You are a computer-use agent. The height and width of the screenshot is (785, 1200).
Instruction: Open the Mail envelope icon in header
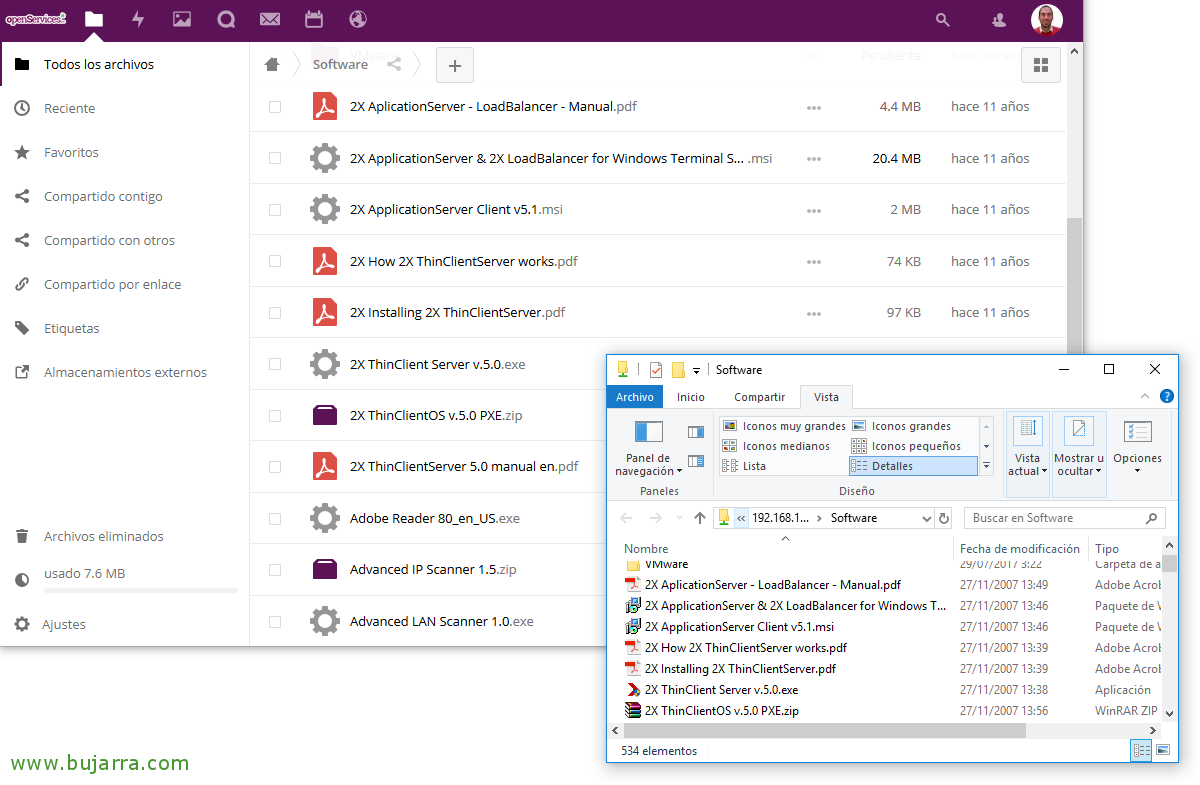coord(269,19)
